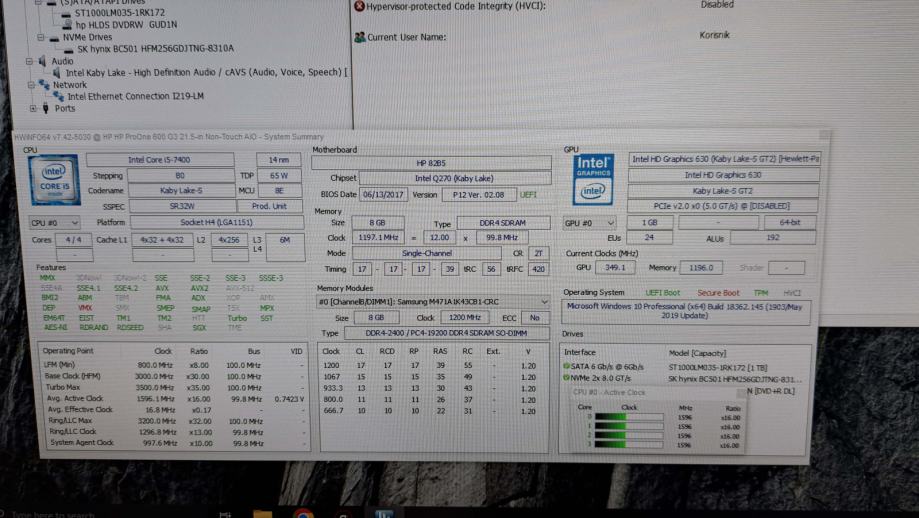Click the P12 Ver. 02.08 BIOS version field
This screenshot has height=518, width=919.
tap(479, 195)
